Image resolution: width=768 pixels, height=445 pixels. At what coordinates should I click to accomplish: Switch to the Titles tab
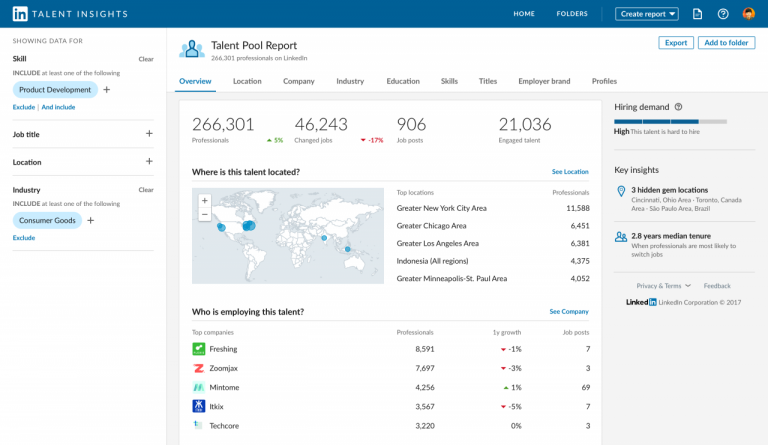point(488,81)
